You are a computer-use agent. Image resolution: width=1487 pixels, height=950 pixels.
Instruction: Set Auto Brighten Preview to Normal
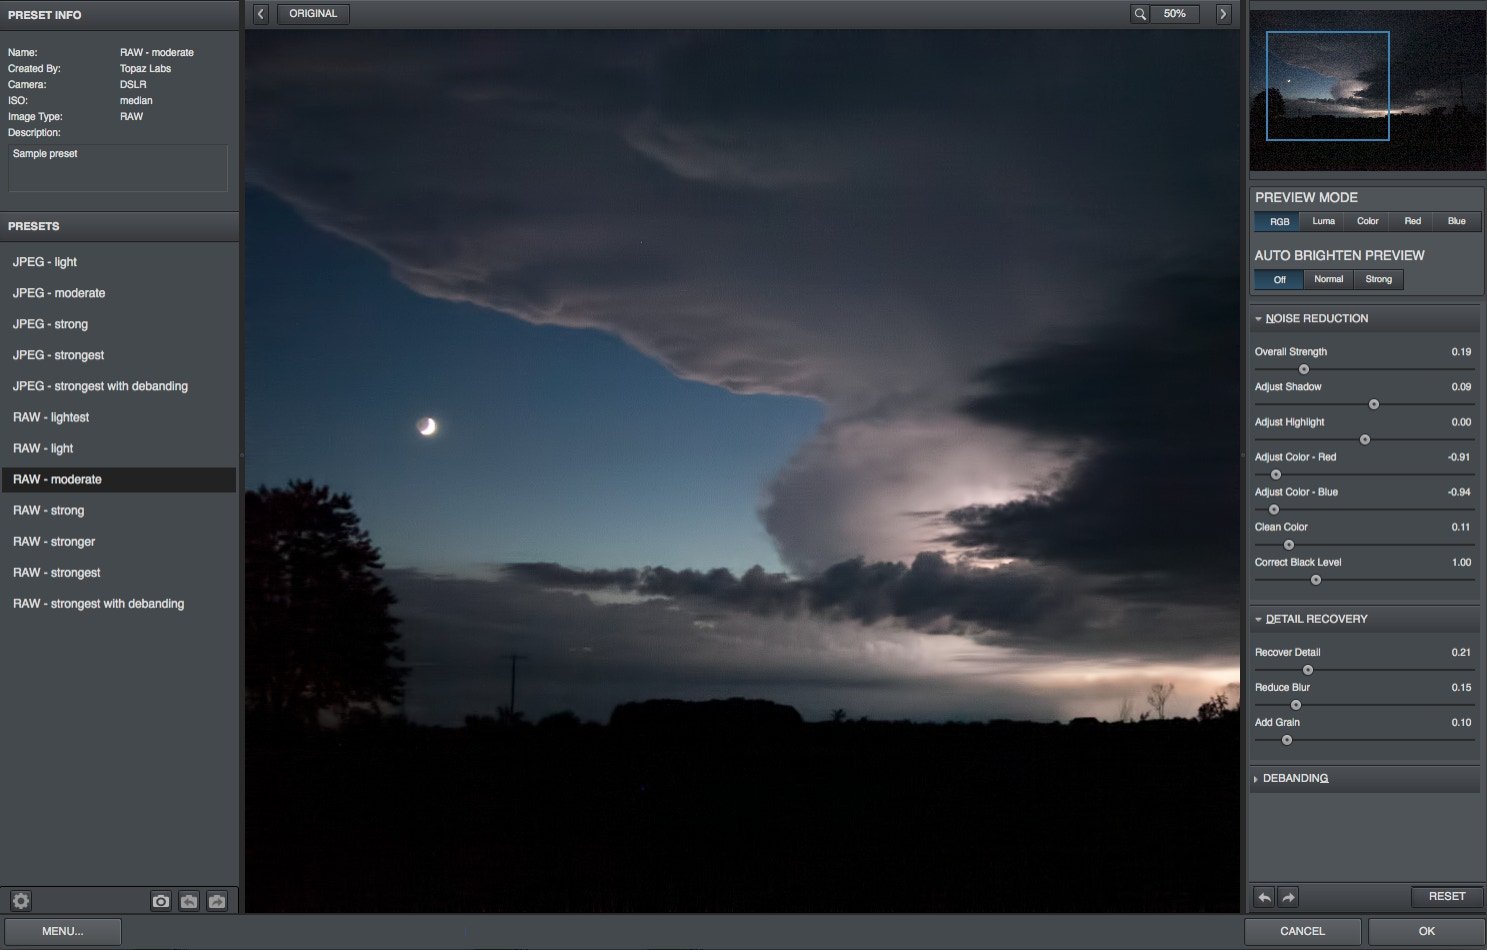[x=1328, y=279]
